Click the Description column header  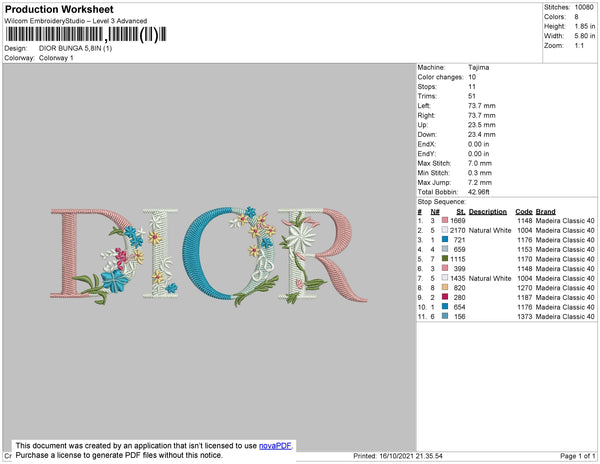coord(488,212)
